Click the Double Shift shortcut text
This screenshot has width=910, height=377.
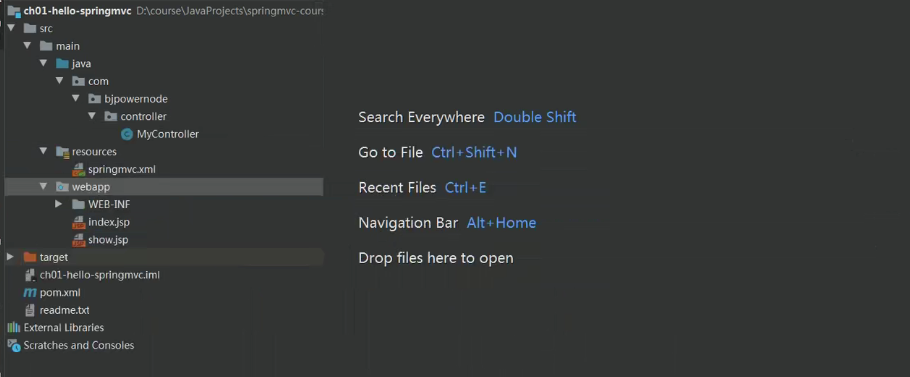[535, 117]
